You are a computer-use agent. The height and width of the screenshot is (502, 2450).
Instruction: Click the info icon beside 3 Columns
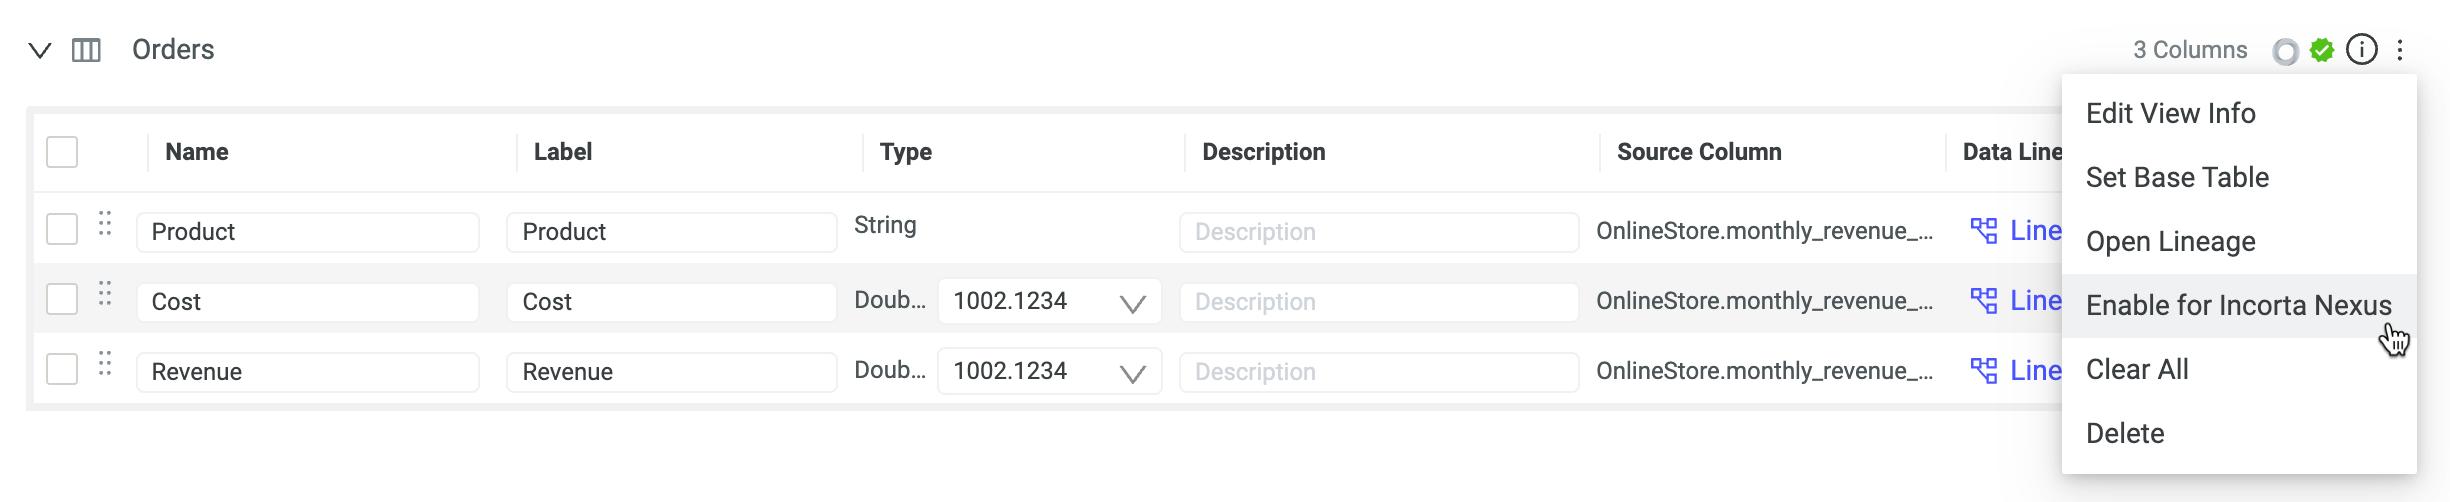(x=2361, y=49)
